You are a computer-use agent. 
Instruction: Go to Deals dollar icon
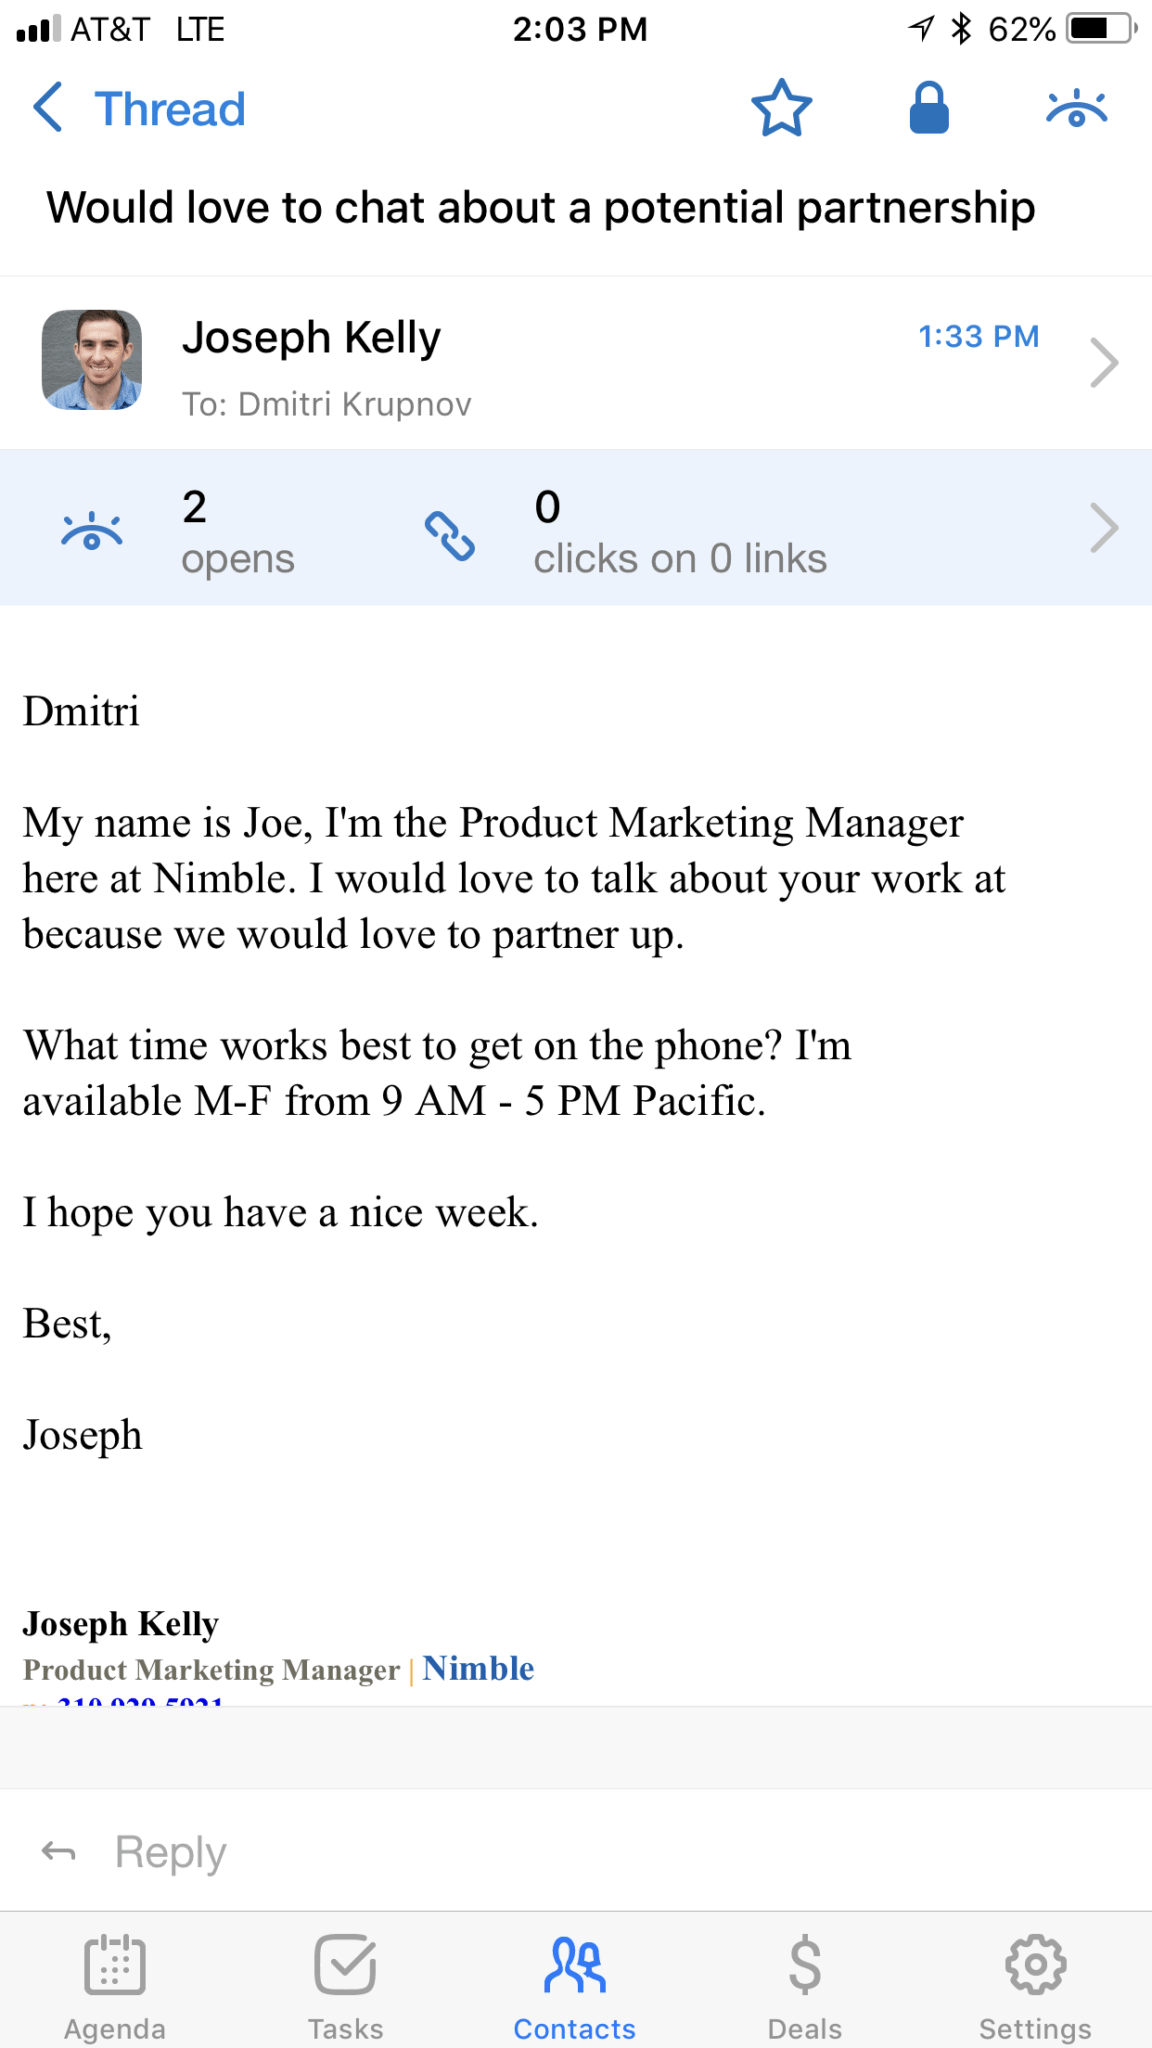[x=804, y=1966]
